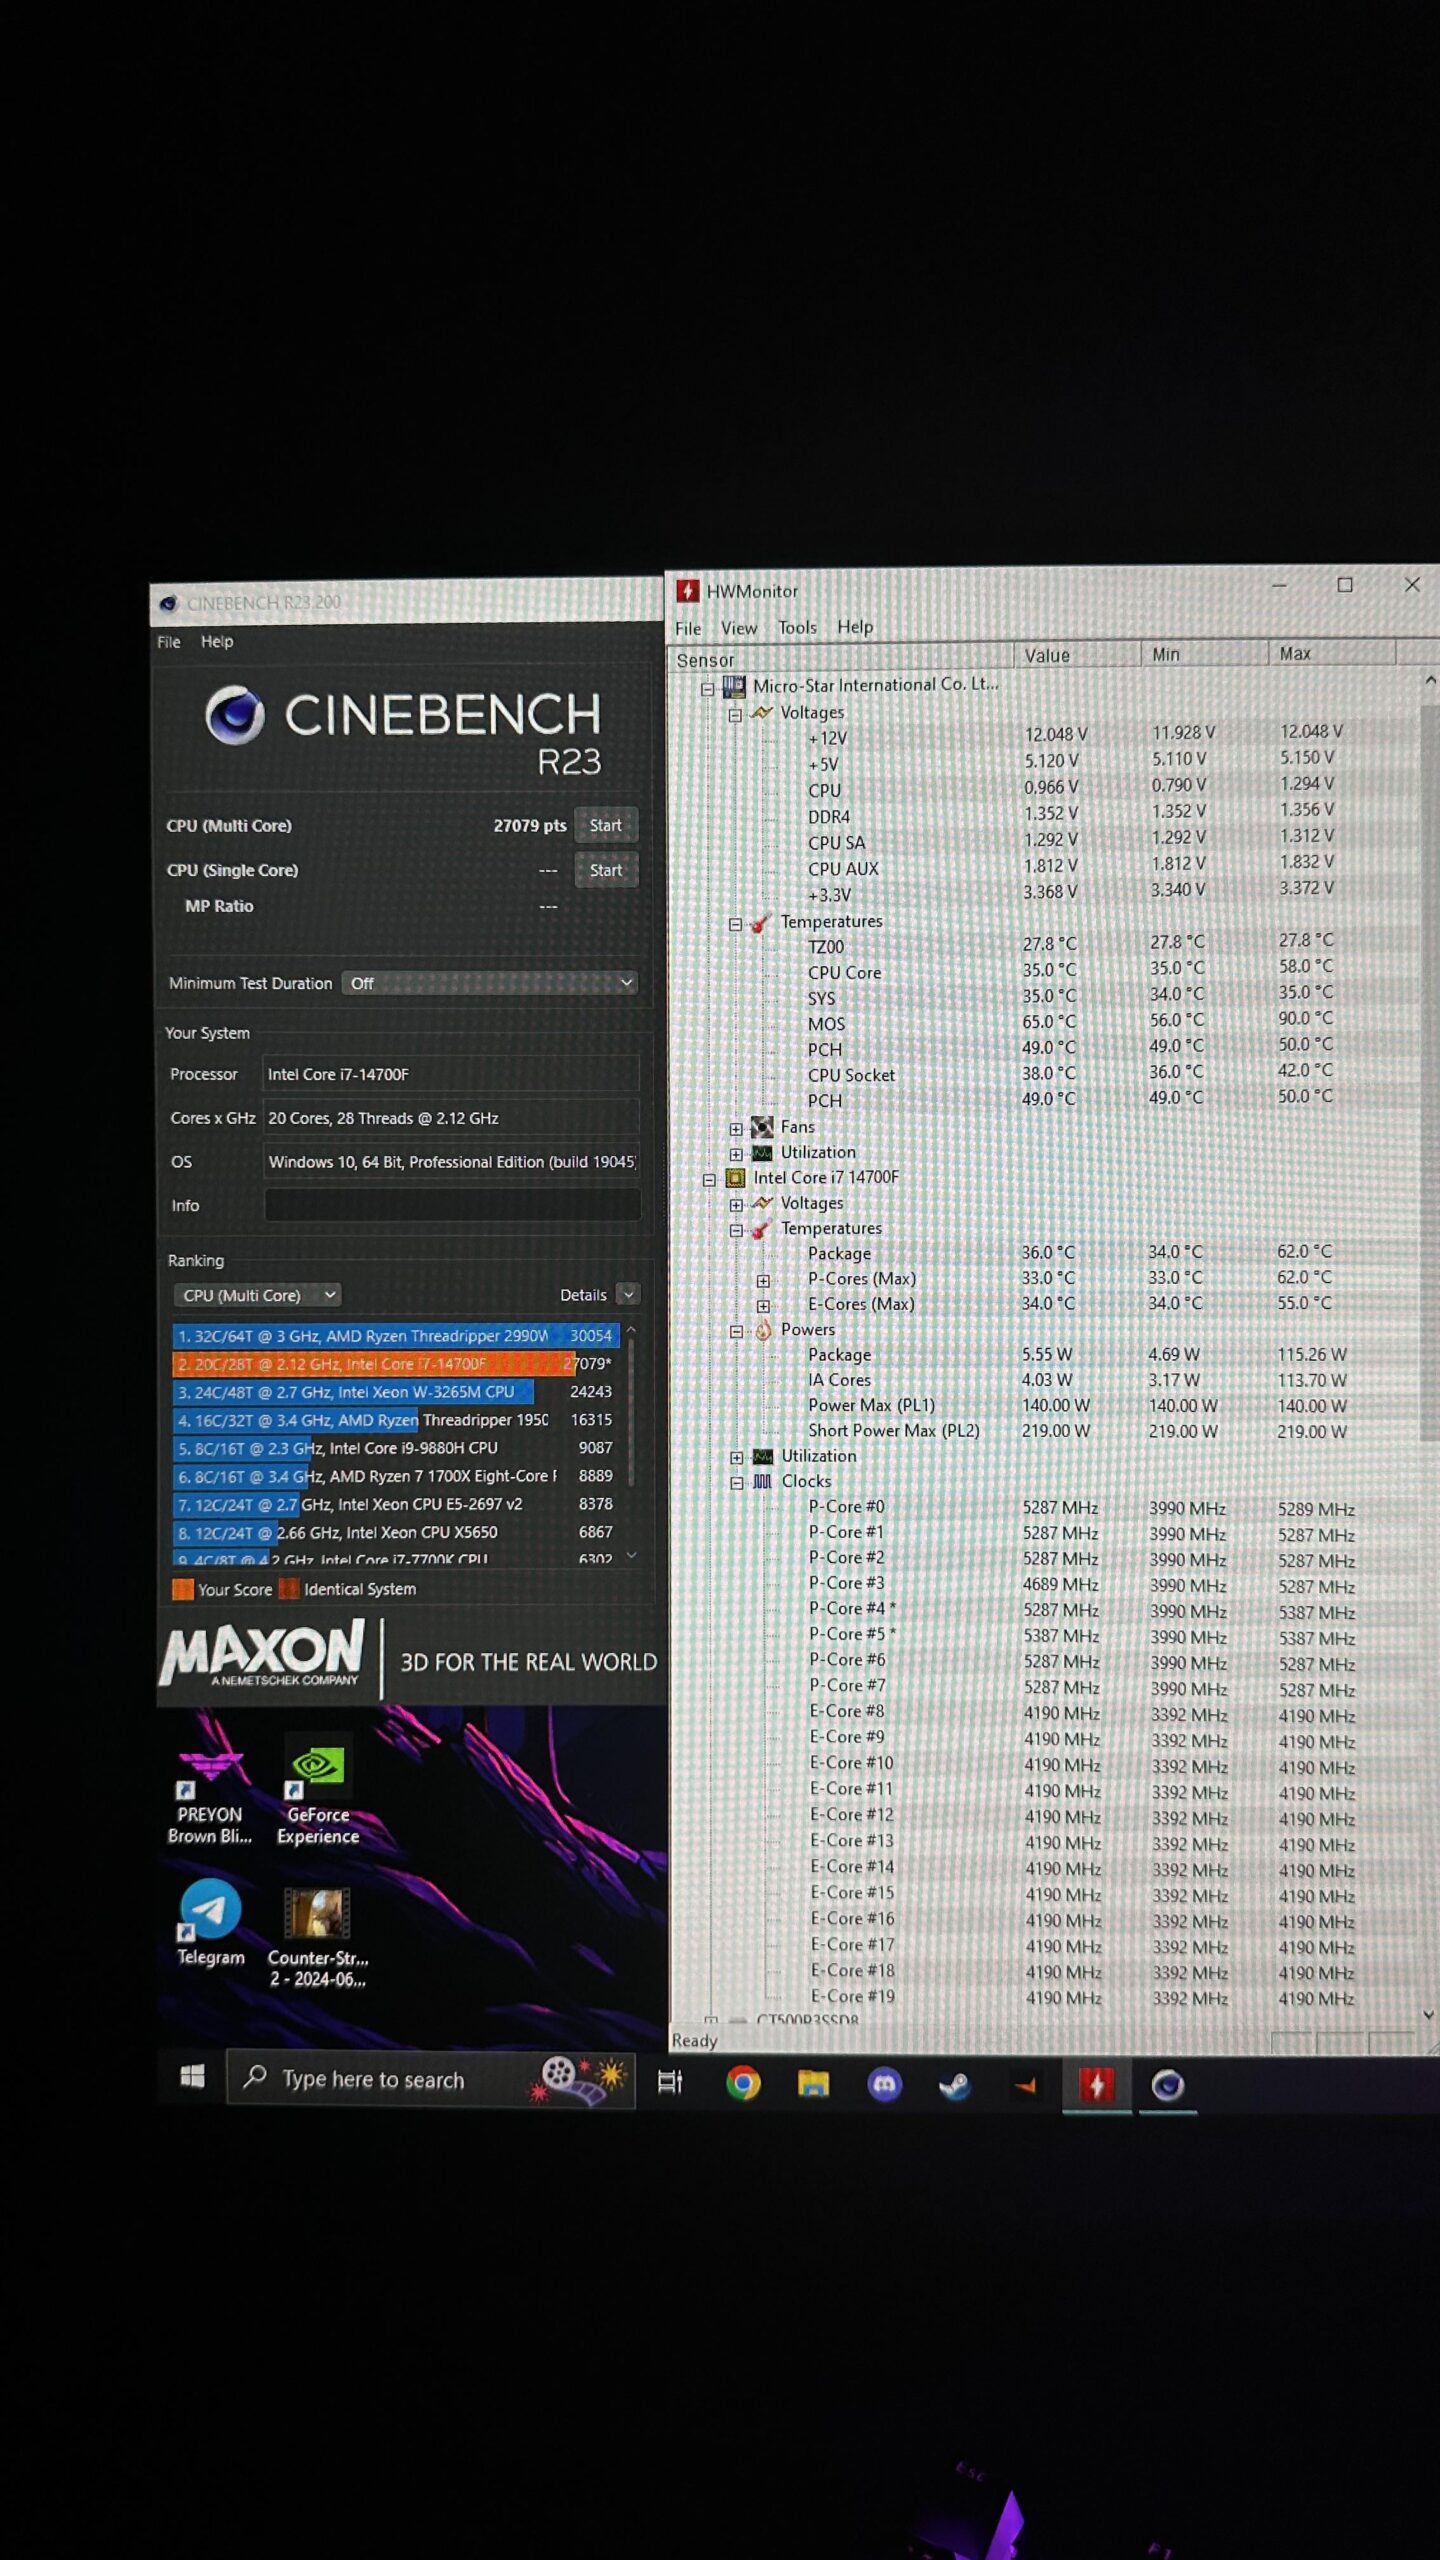The image size is (1440, 2560).
Task: Open the Minimum Test Duration dropdown
Action: (x=489, y=983)
